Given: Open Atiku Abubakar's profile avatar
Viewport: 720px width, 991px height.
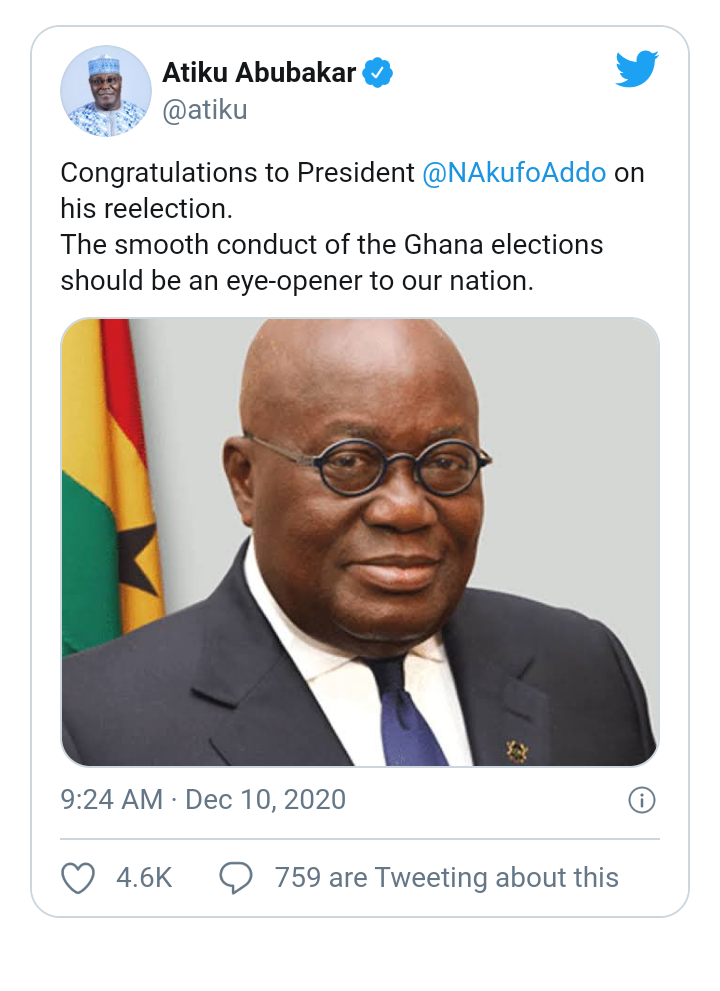Looking at the screenshot, I should point(106,90).
